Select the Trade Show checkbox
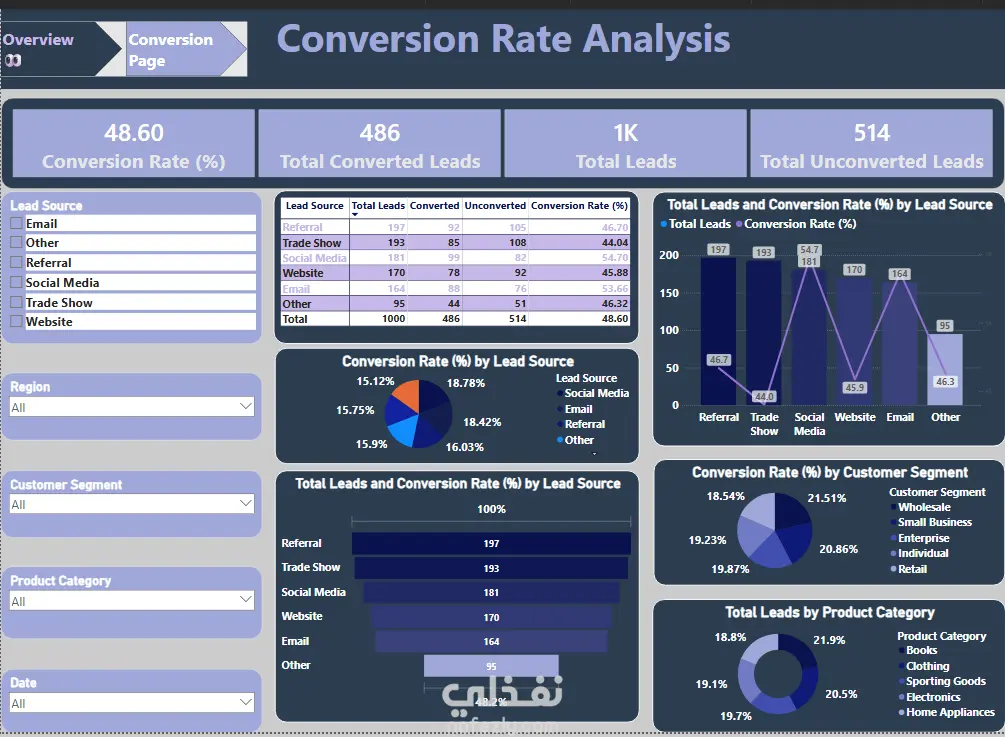Viewport: 1005px width, 737px height. click(x=17, y=302)
